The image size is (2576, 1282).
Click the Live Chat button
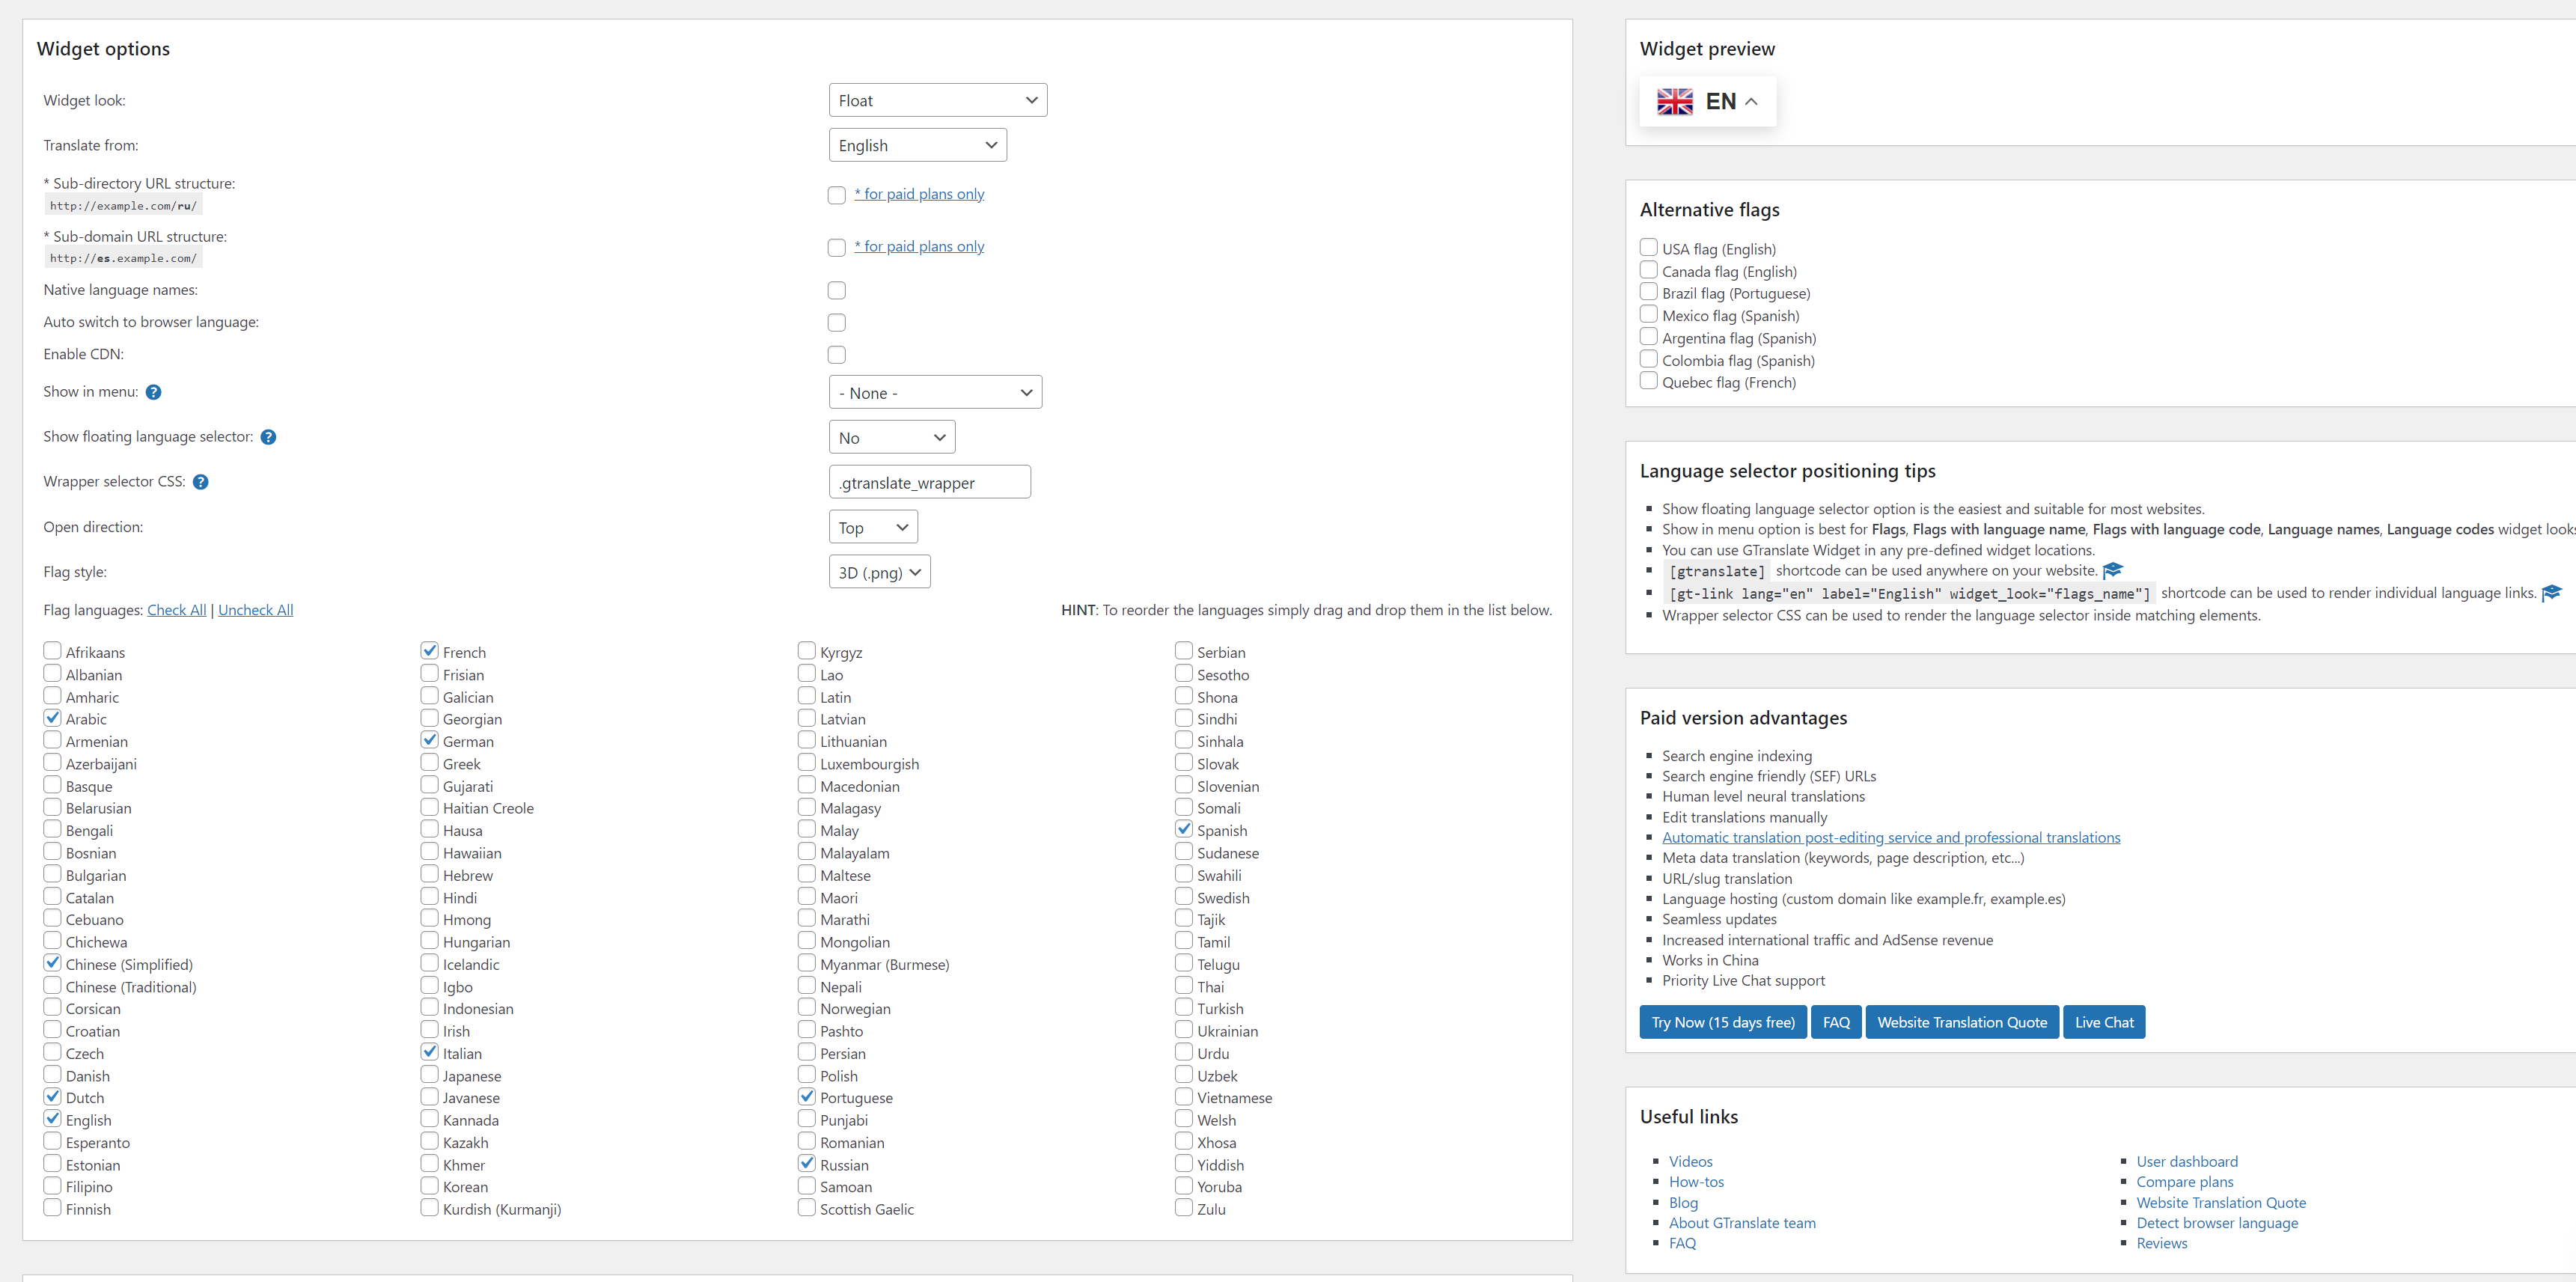pos(2105,1021)
